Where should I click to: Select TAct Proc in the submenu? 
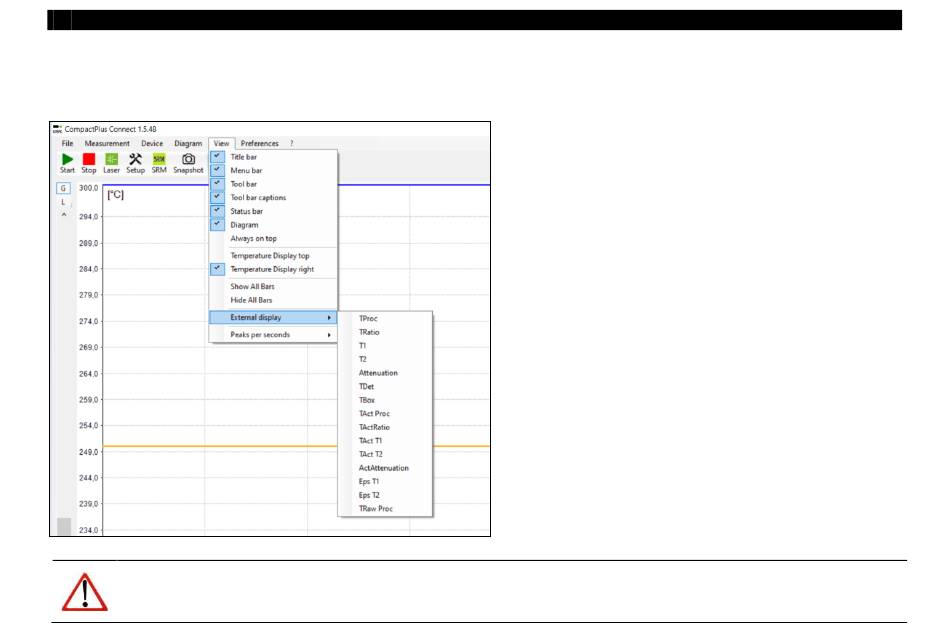385,414
